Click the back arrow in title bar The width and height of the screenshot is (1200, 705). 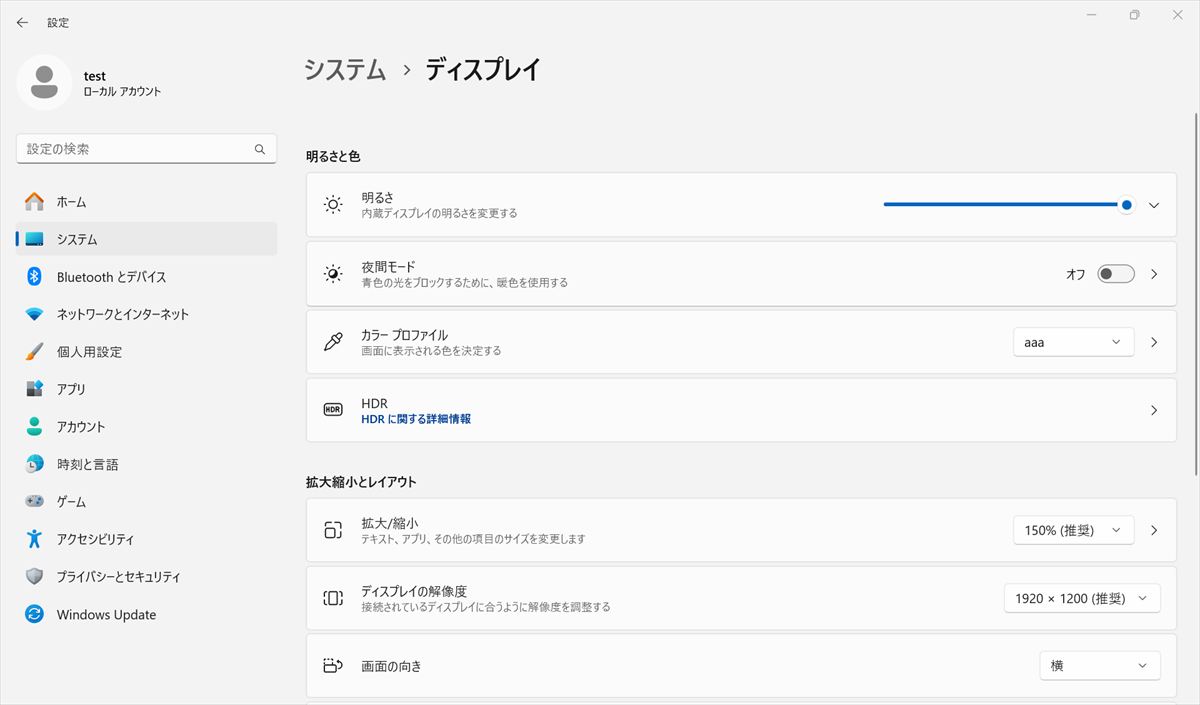pos(22,22)
